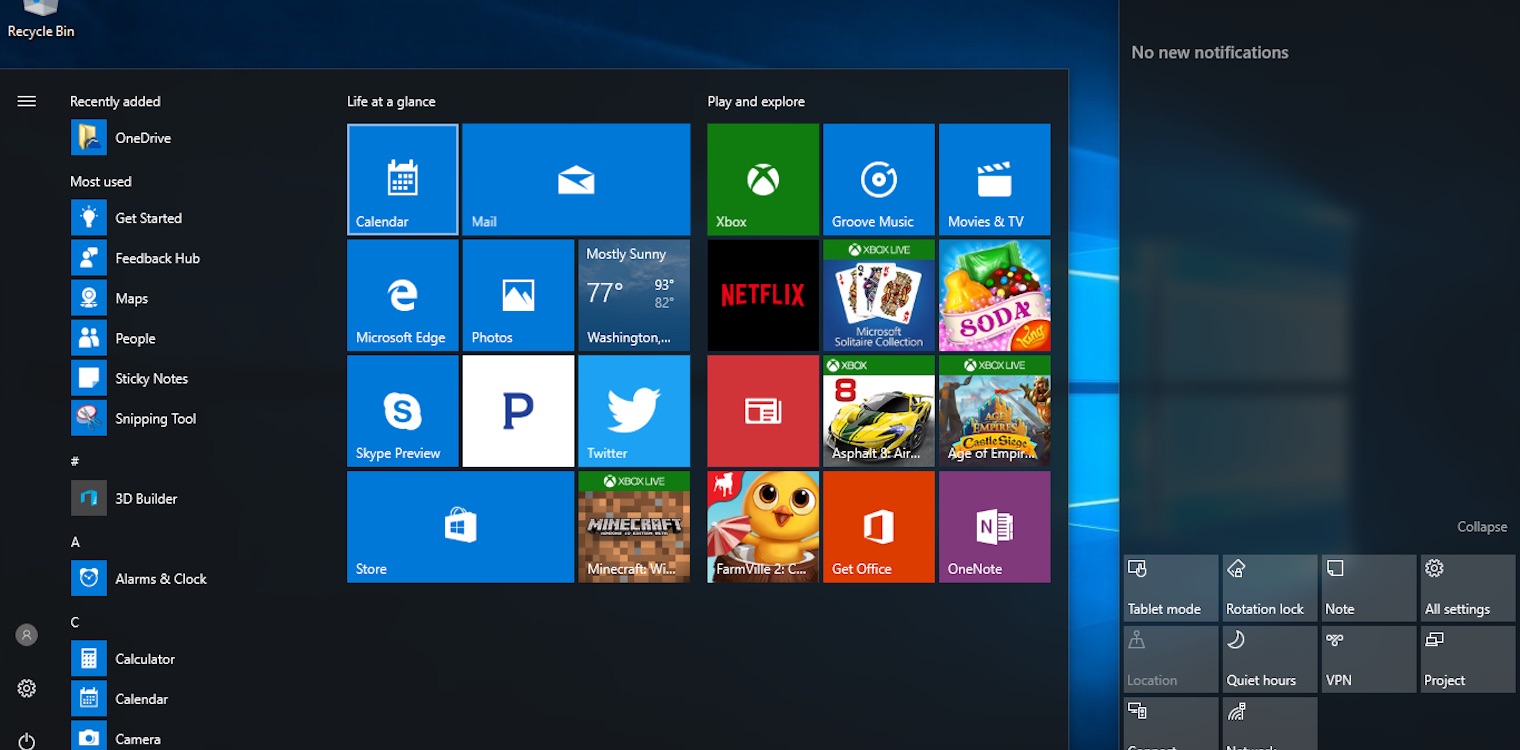Toggle Location quick action

pyautogui.click(x=1171, y=659)
